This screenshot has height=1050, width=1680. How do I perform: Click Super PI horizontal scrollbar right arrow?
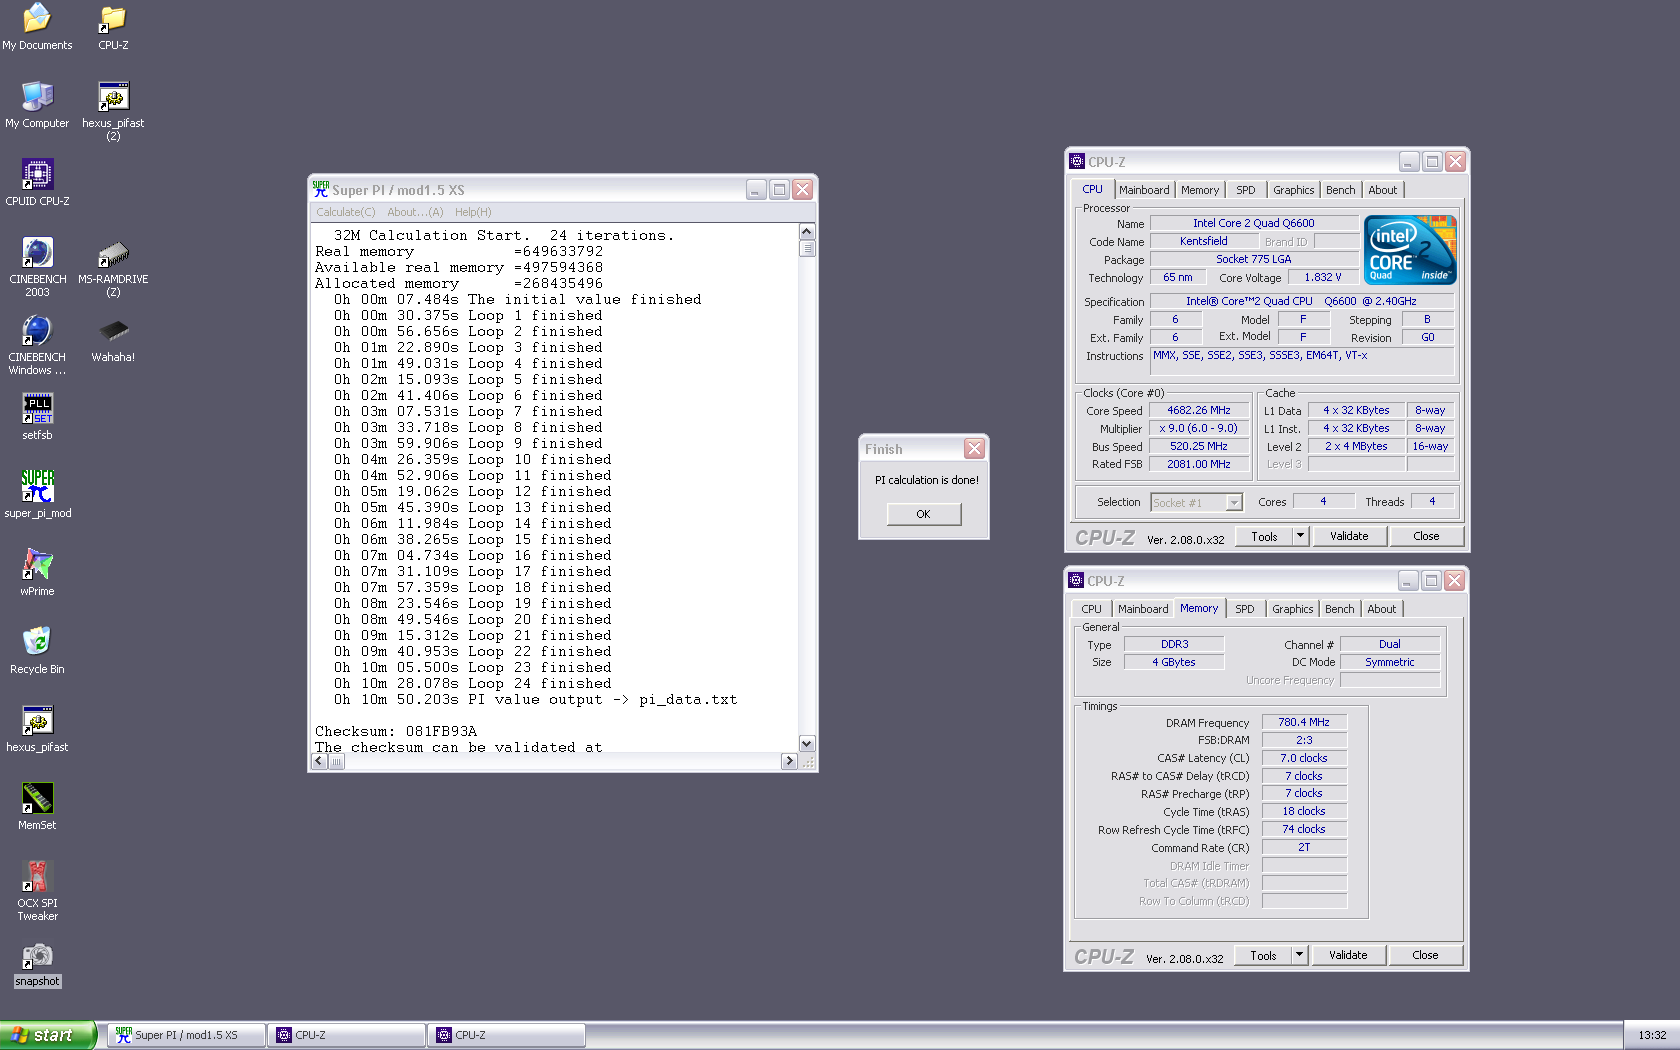coord(789,761)
